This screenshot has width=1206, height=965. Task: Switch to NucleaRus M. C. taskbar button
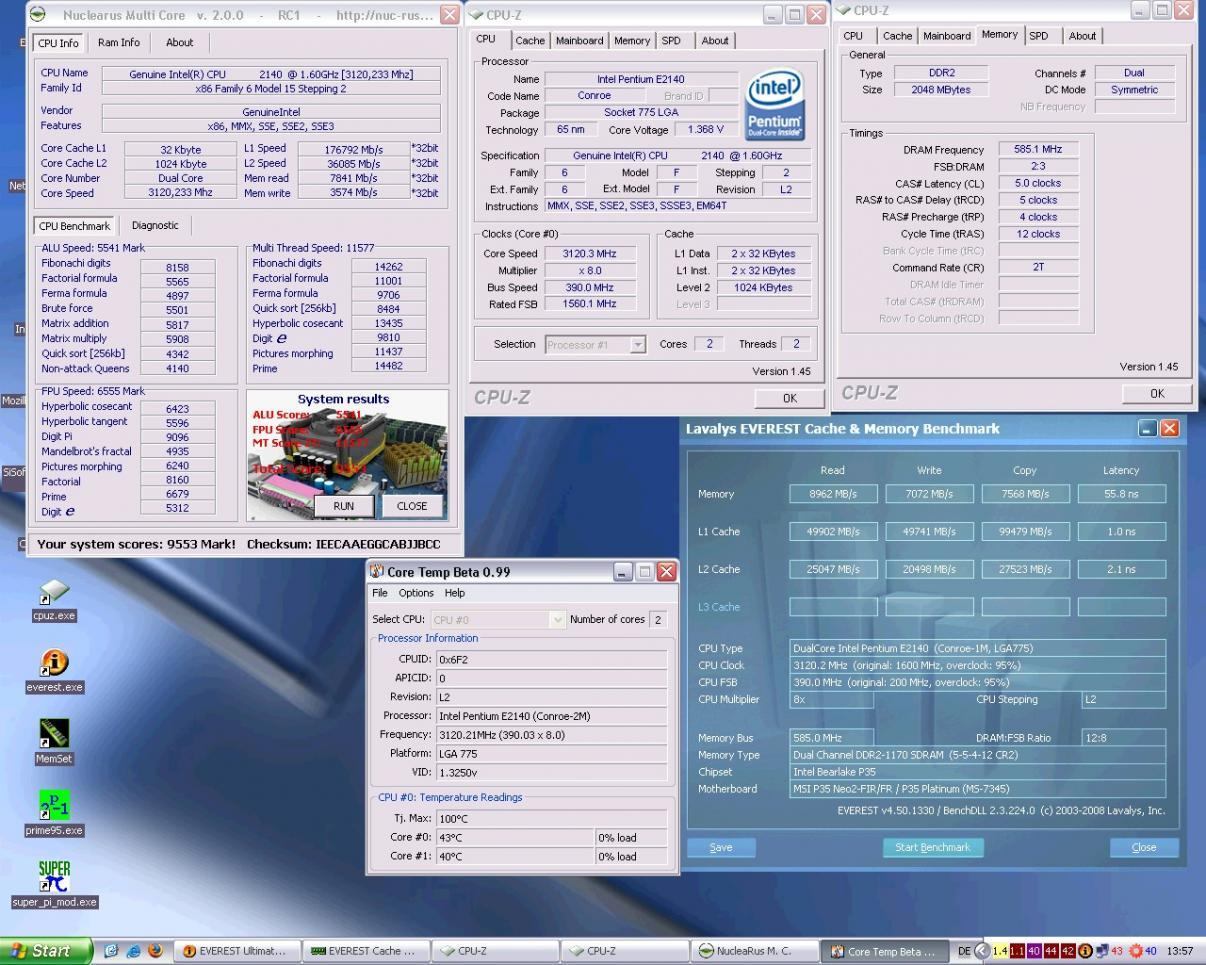pos(755,951)
